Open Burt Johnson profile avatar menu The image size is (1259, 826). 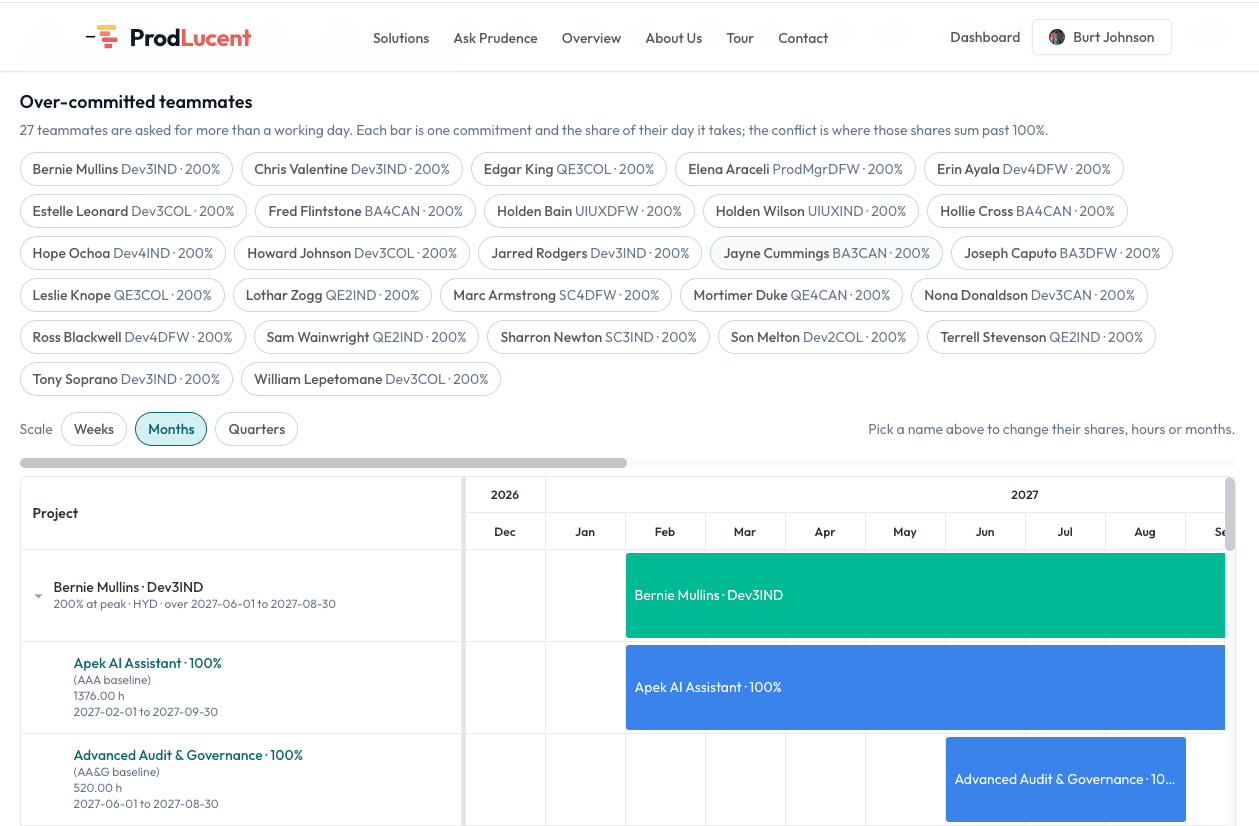point(1101,37)
